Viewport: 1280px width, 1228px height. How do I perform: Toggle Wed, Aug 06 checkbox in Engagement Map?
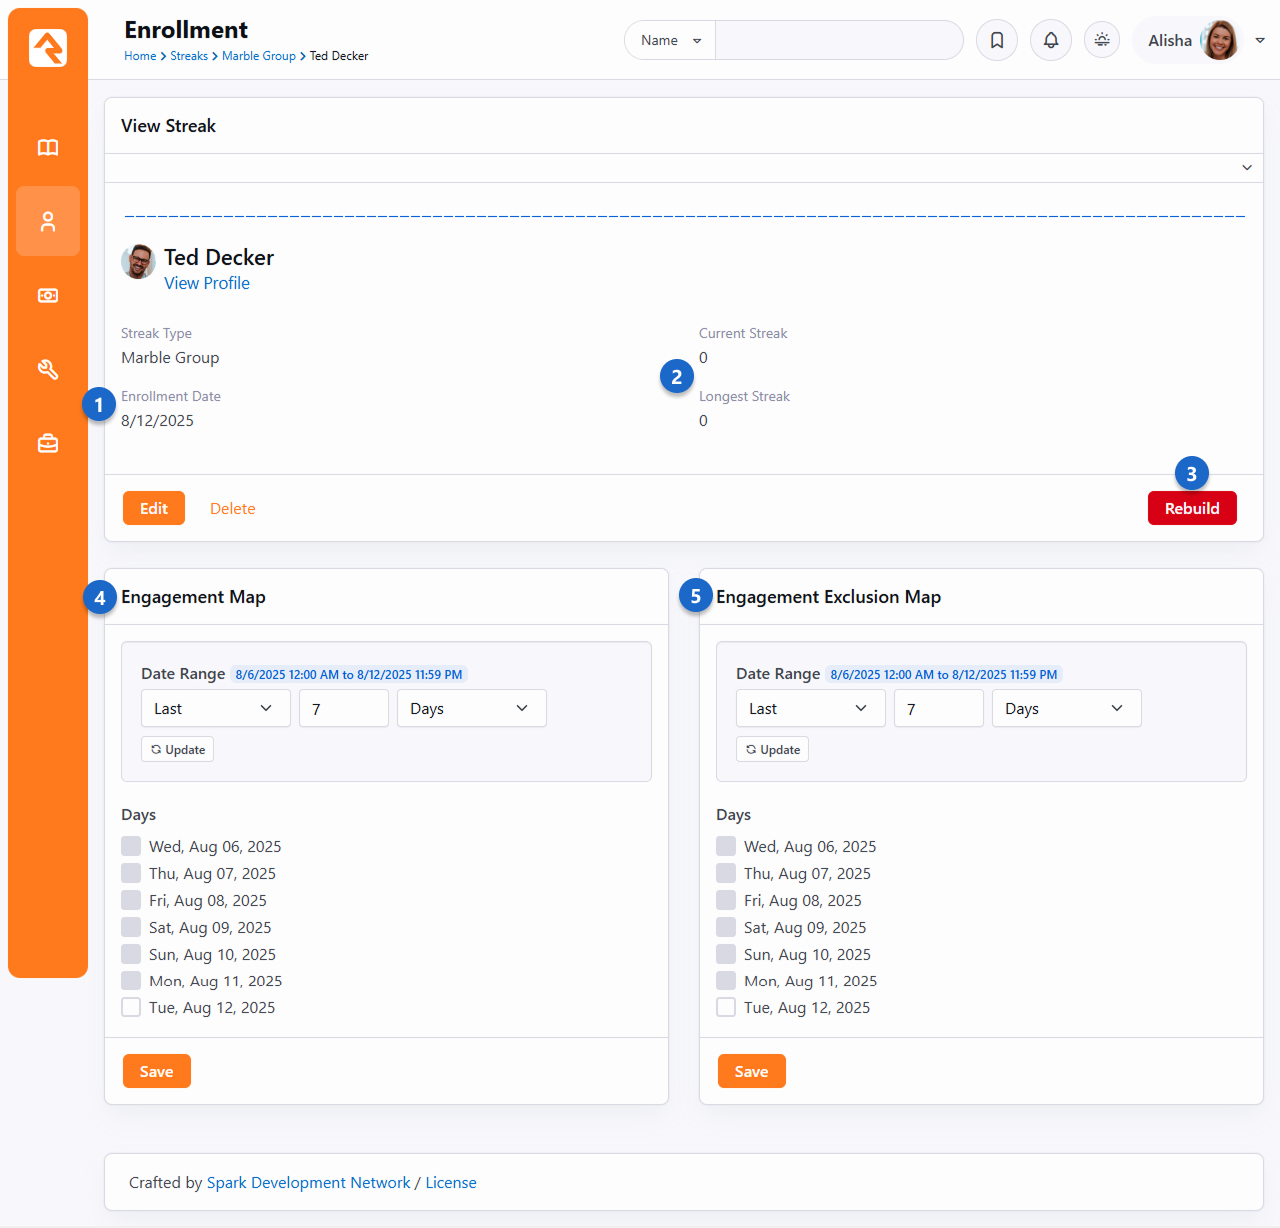131,846
